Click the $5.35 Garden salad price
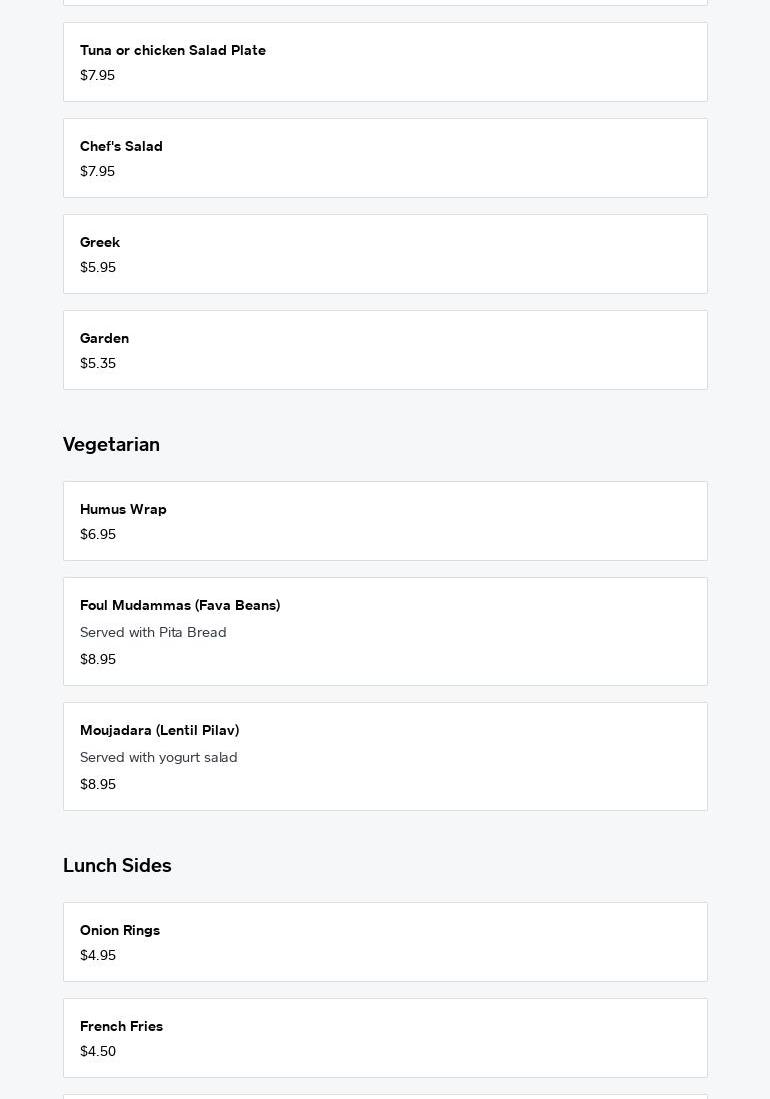The image size is (770, 1099). tap(98, 364)
